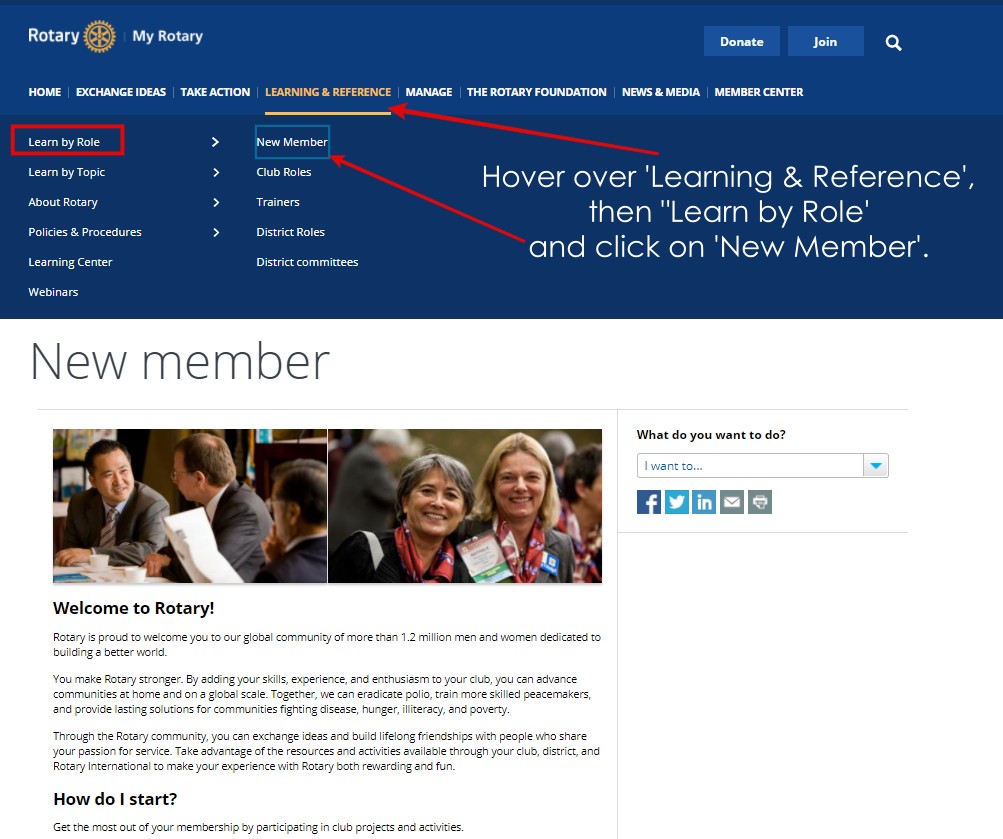Select the Take Action menu

point(214,91)
